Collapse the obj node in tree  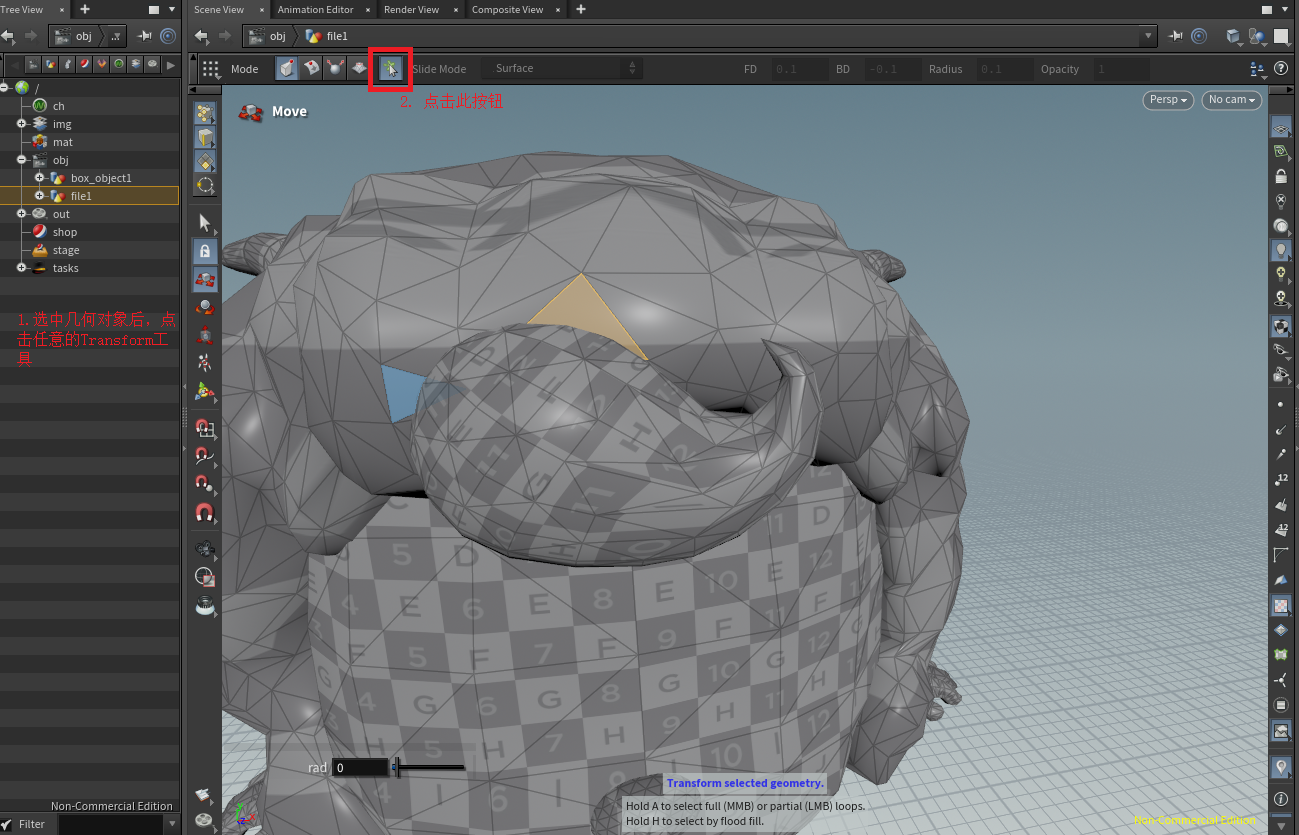click(x=21, y=160)
